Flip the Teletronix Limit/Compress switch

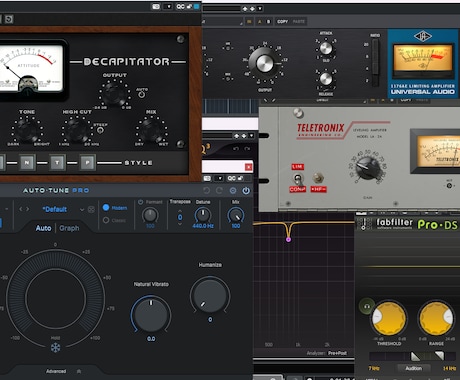tap(298, 179)
